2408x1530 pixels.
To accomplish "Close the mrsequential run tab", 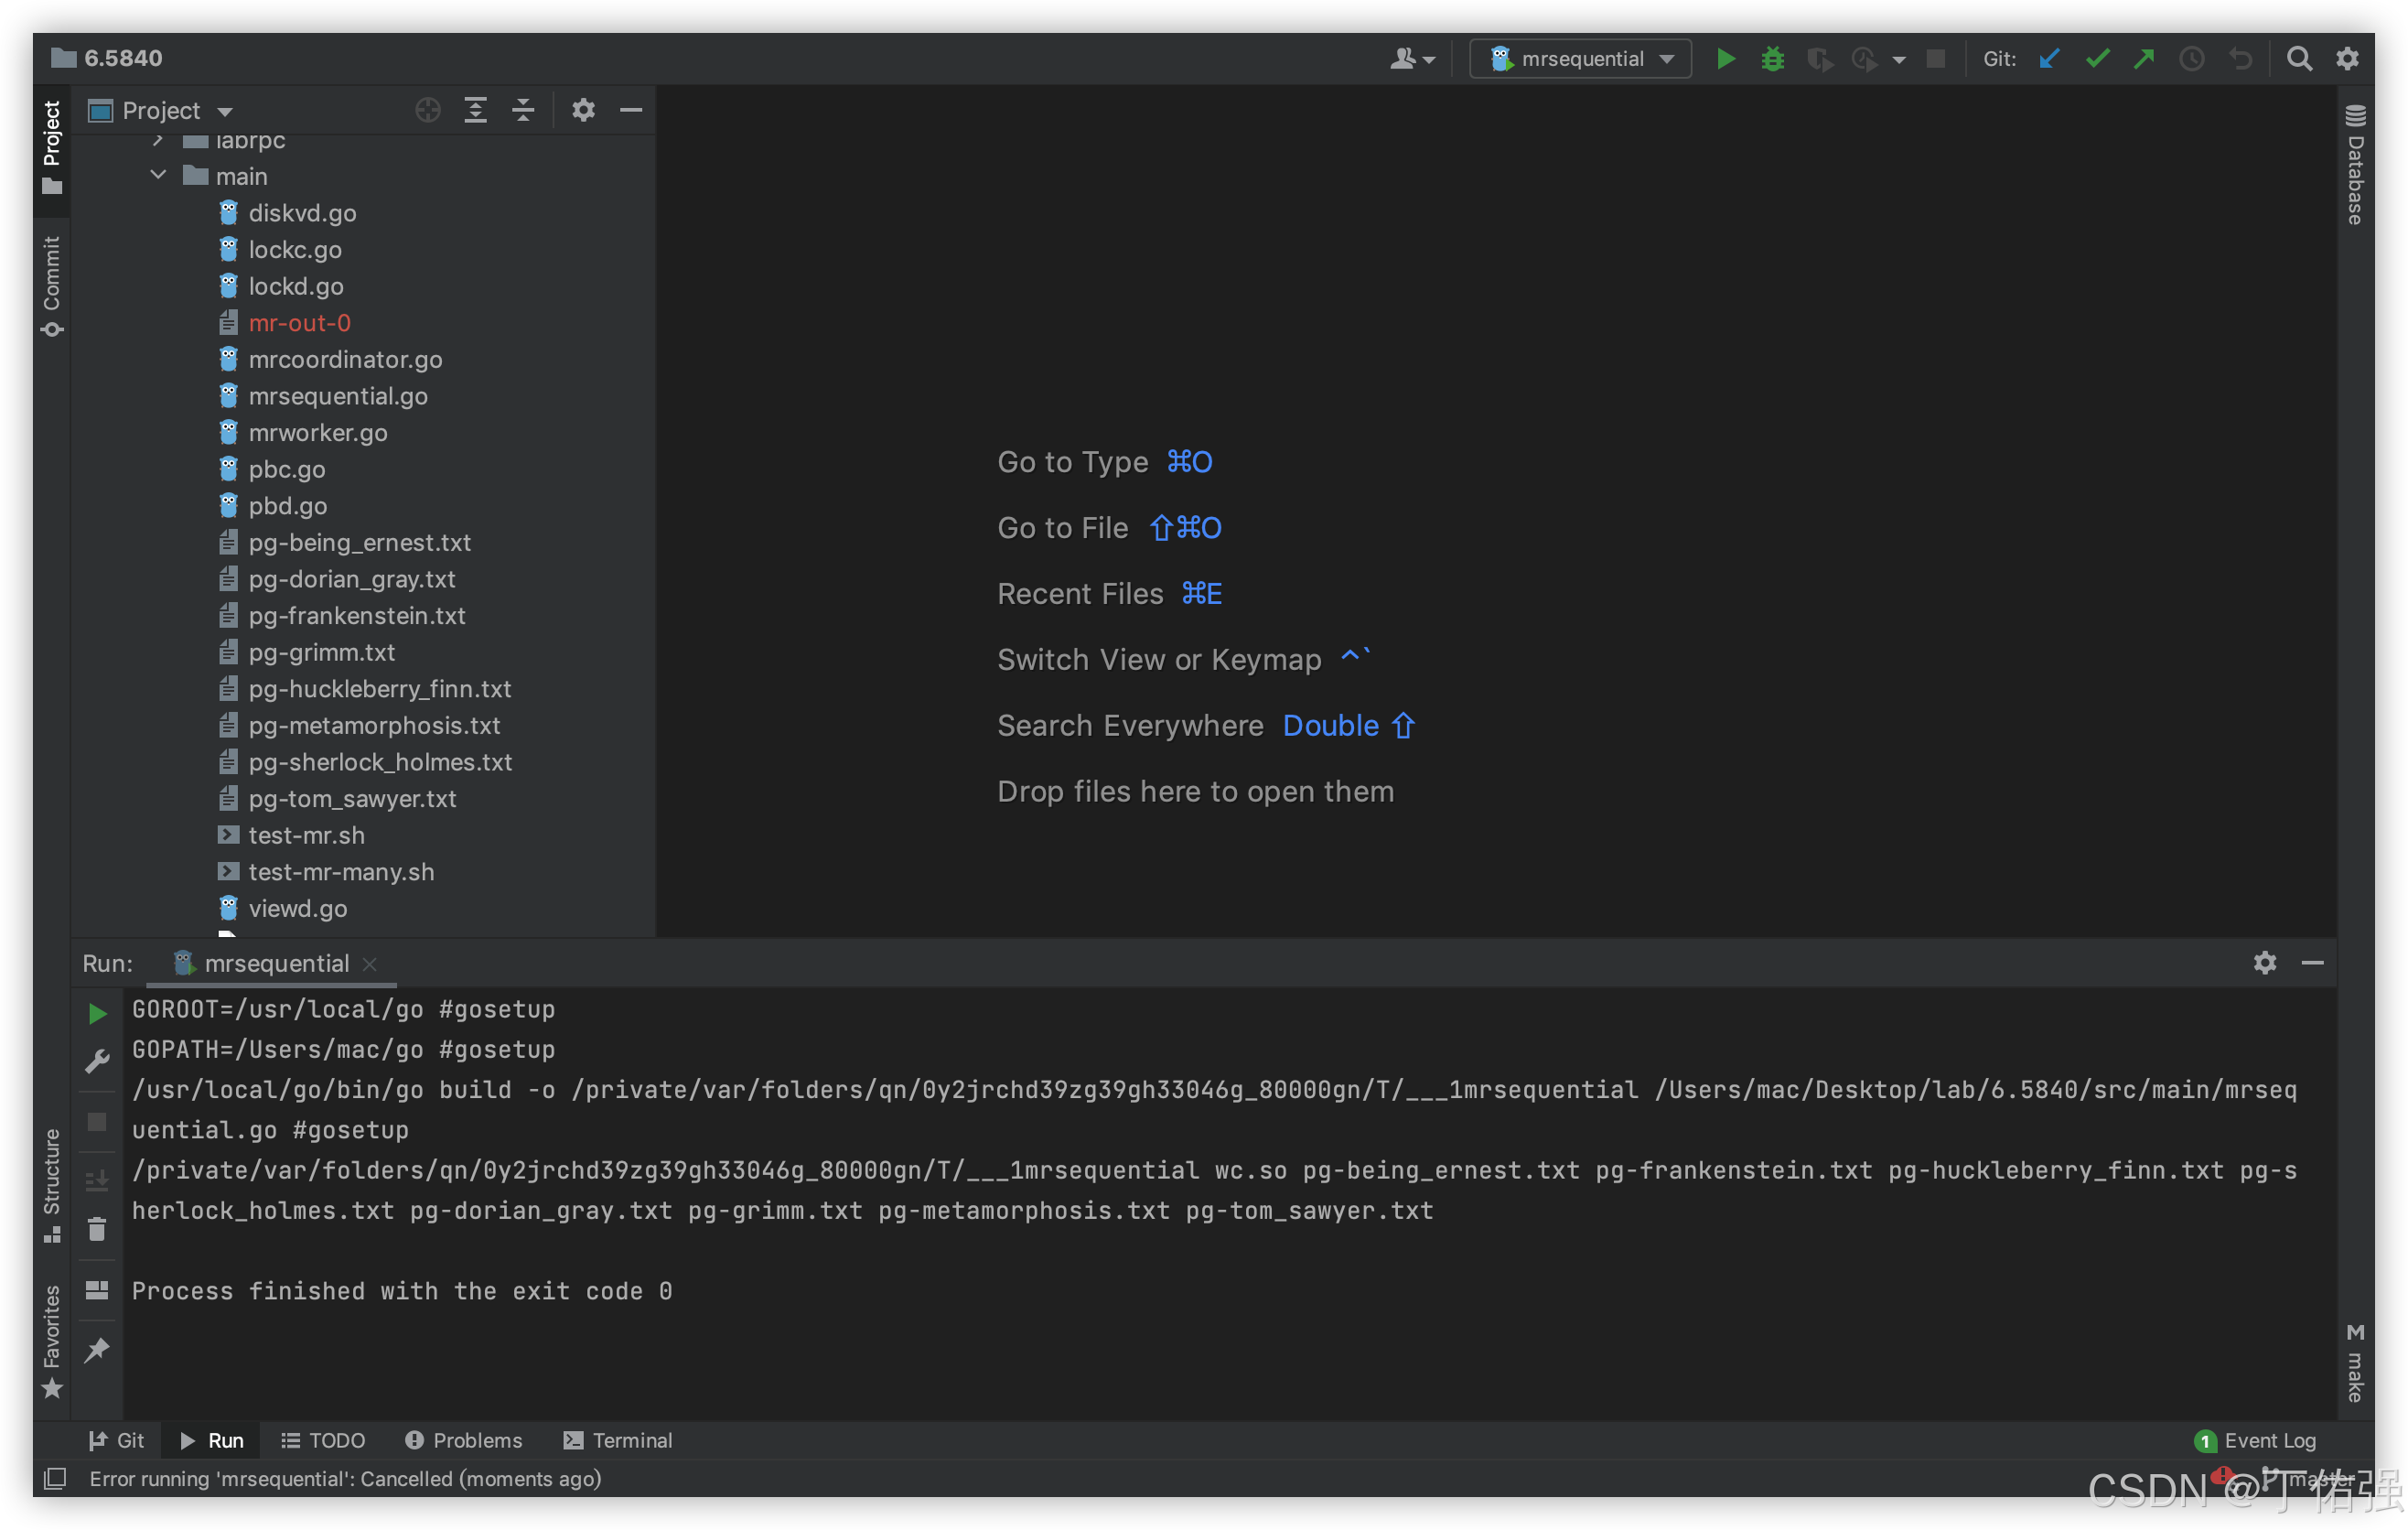I will click(x=370, y=964).
